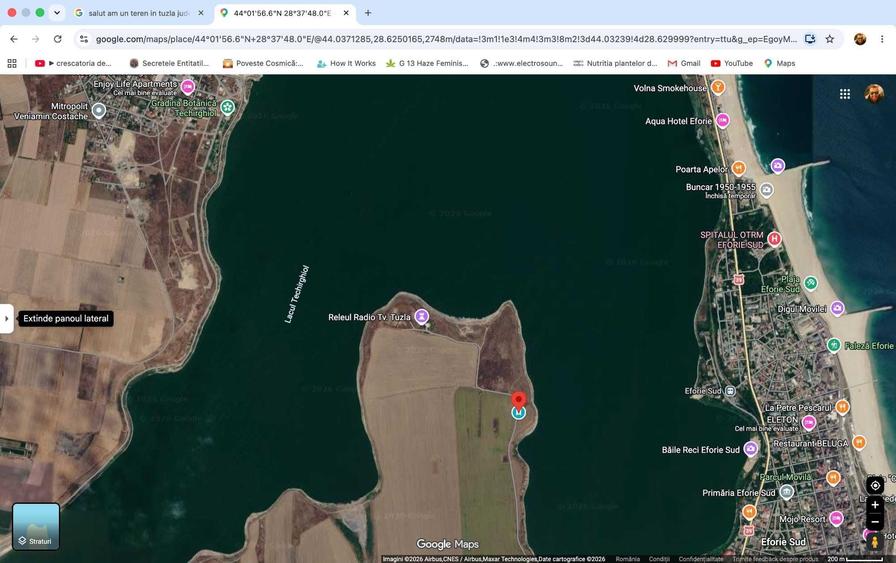Zoom in with the plus button
The height and width of the screenshot is (563, 896).
[875, 505]
